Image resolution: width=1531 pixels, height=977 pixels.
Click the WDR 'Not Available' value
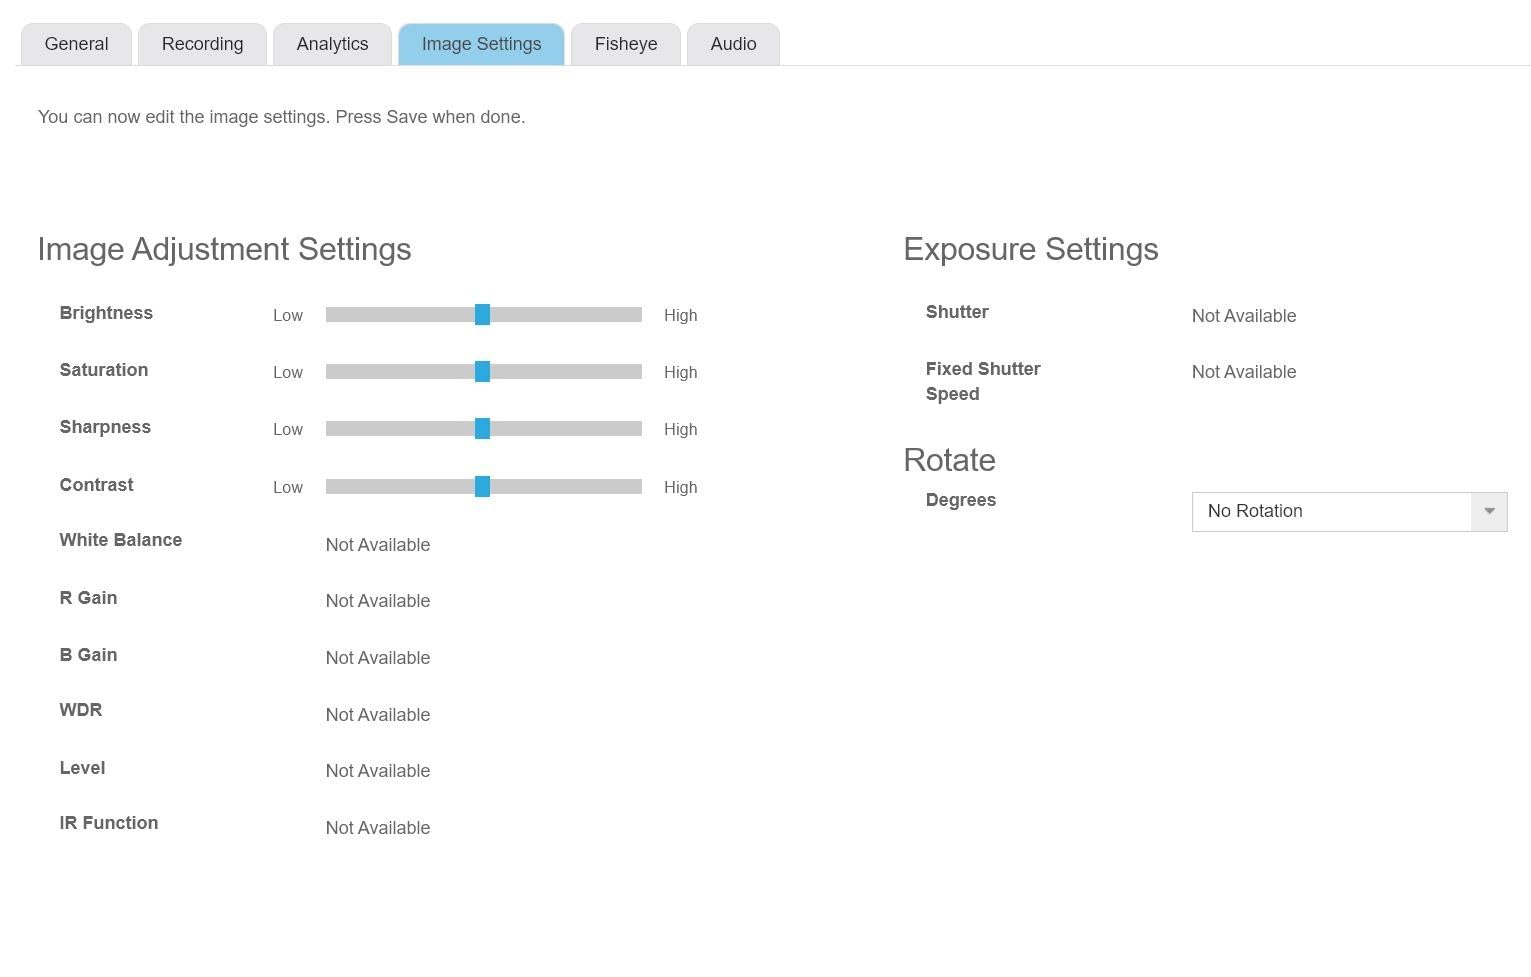point(378,715)
